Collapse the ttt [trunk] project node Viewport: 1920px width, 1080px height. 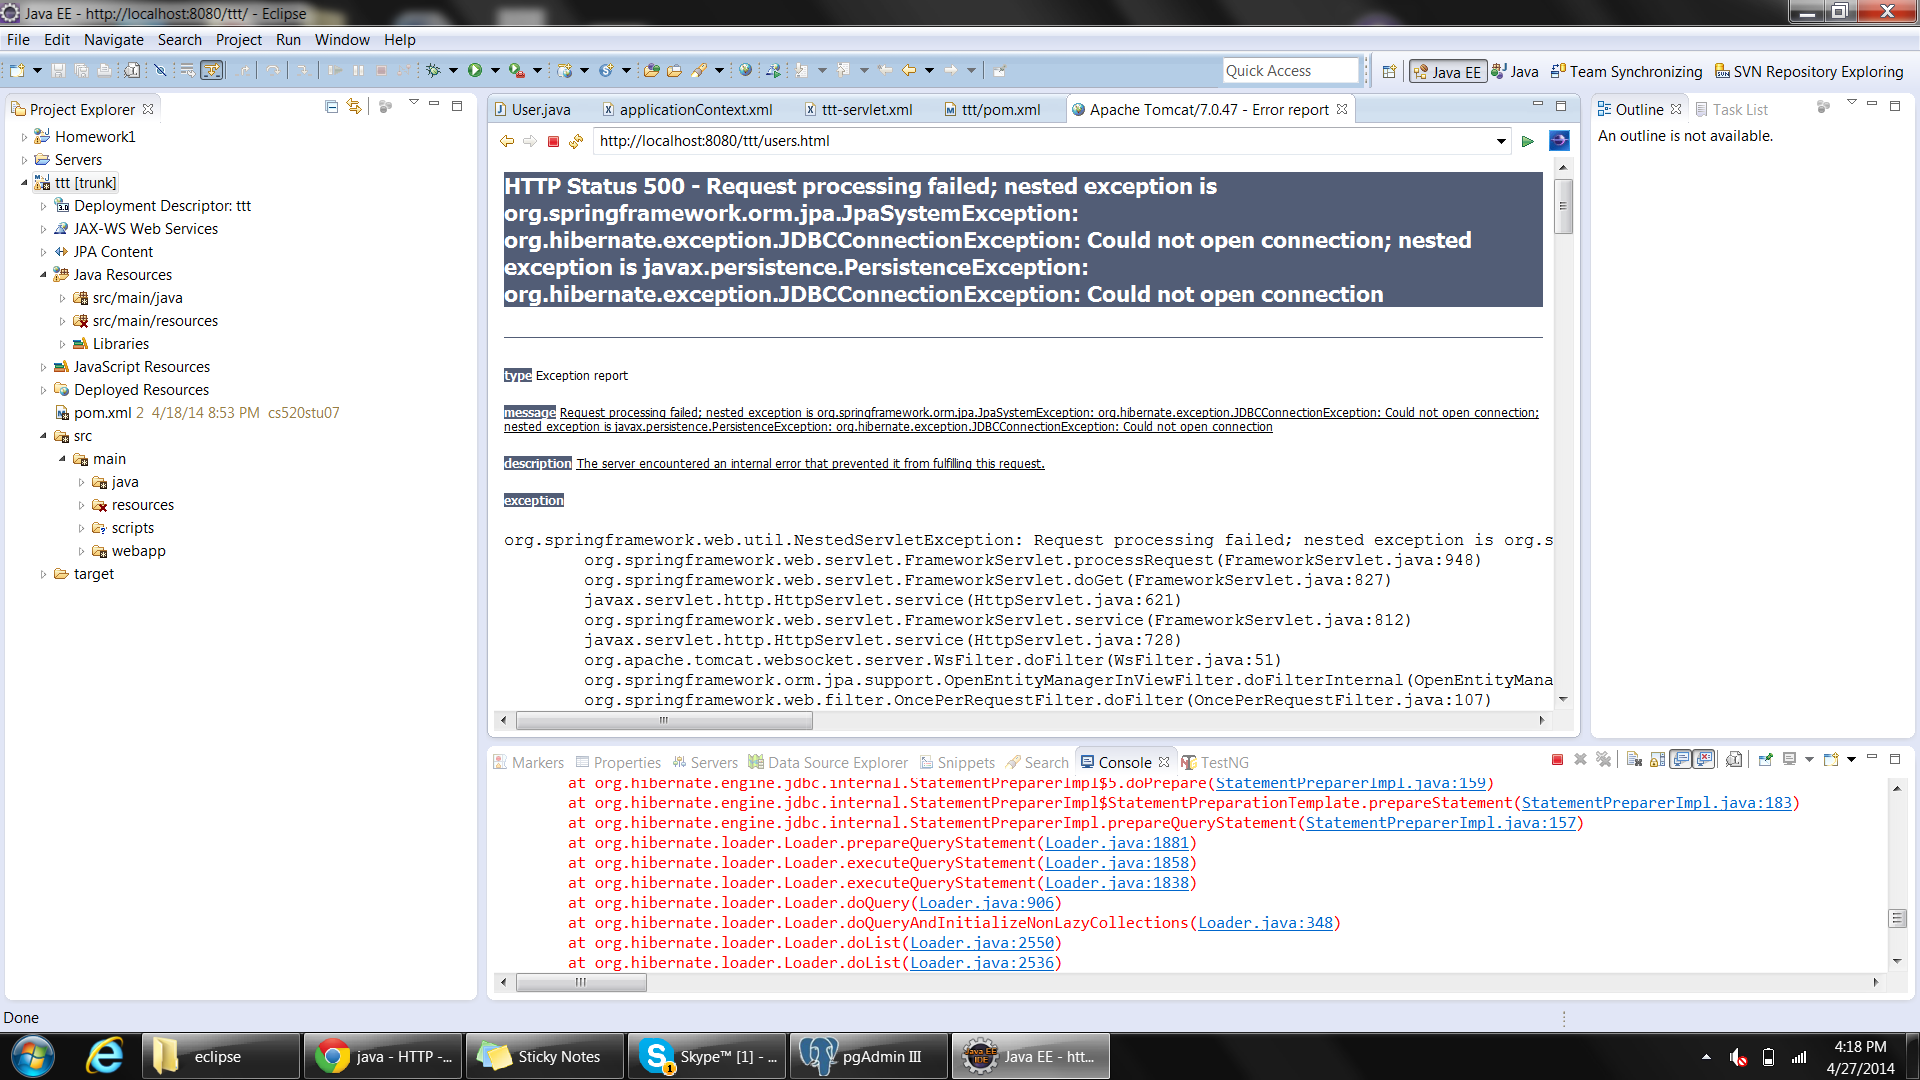pos(24,183)
